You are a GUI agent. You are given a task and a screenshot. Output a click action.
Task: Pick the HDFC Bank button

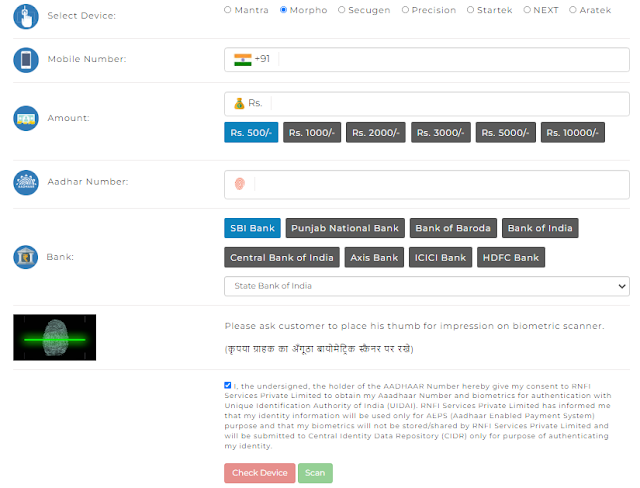511,257
